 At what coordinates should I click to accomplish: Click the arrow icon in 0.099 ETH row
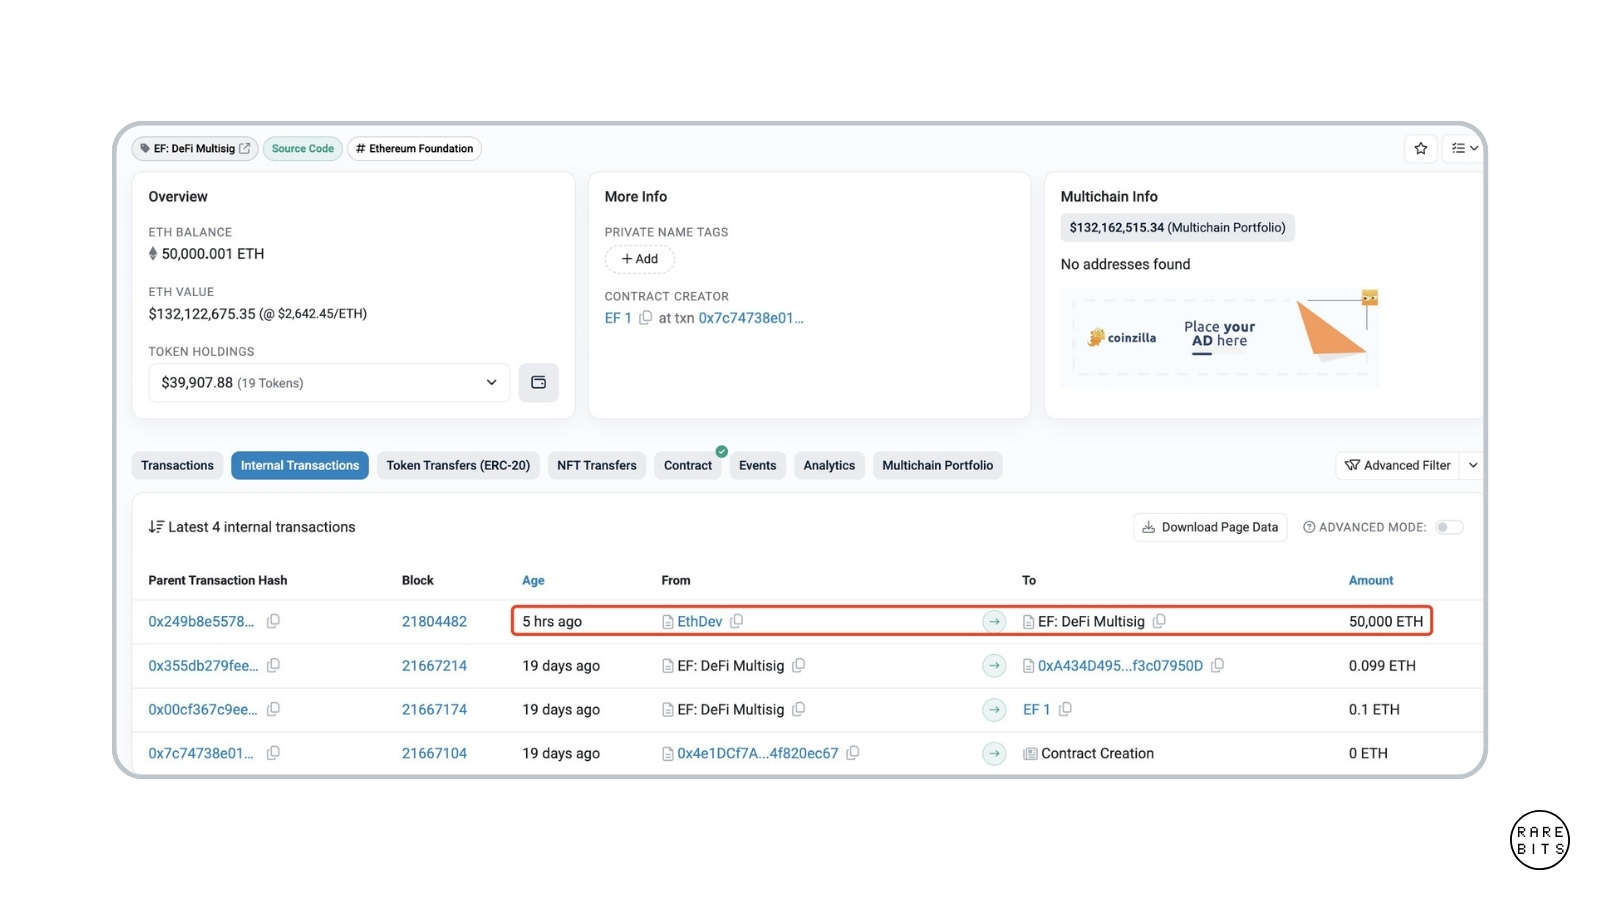[x=994, y=666]
